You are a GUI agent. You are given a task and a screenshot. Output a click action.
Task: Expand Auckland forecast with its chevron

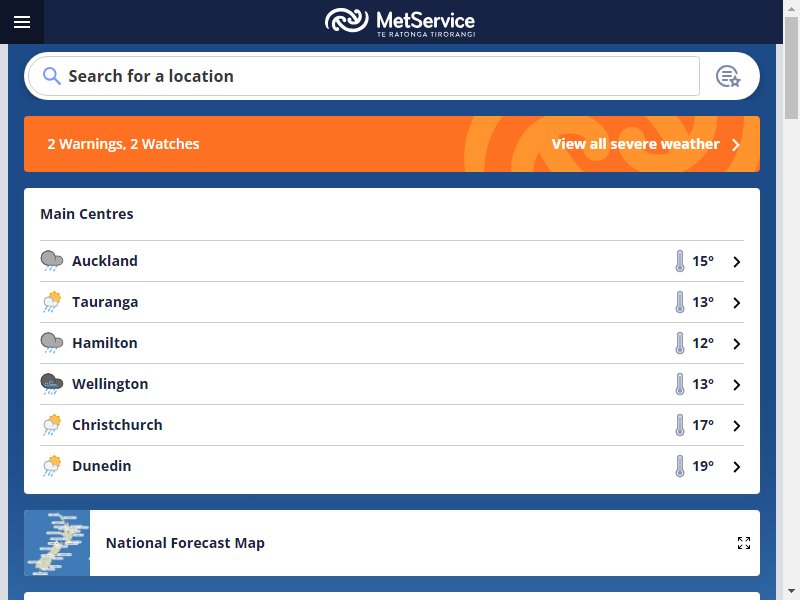click(x=737, y=262)
